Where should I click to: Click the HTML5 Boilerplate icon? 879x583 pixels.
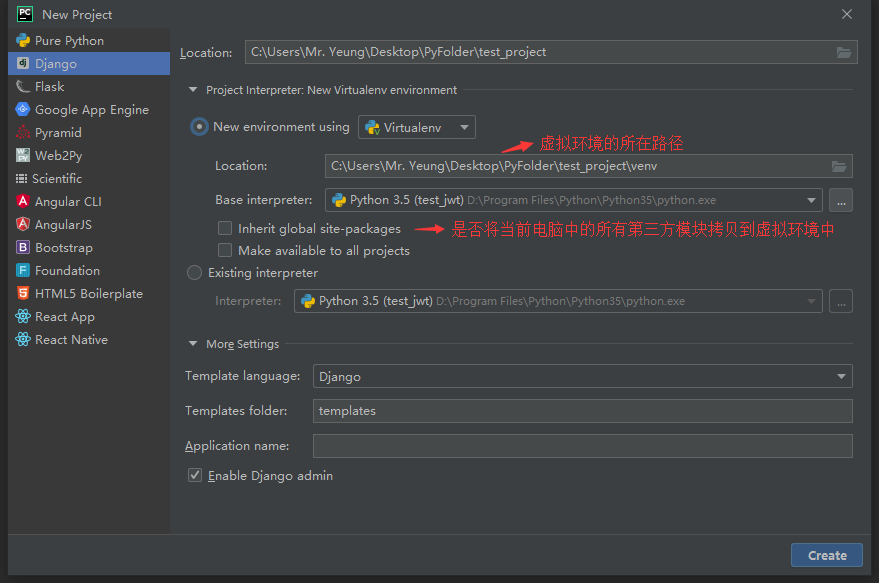[x=23, y=293]
